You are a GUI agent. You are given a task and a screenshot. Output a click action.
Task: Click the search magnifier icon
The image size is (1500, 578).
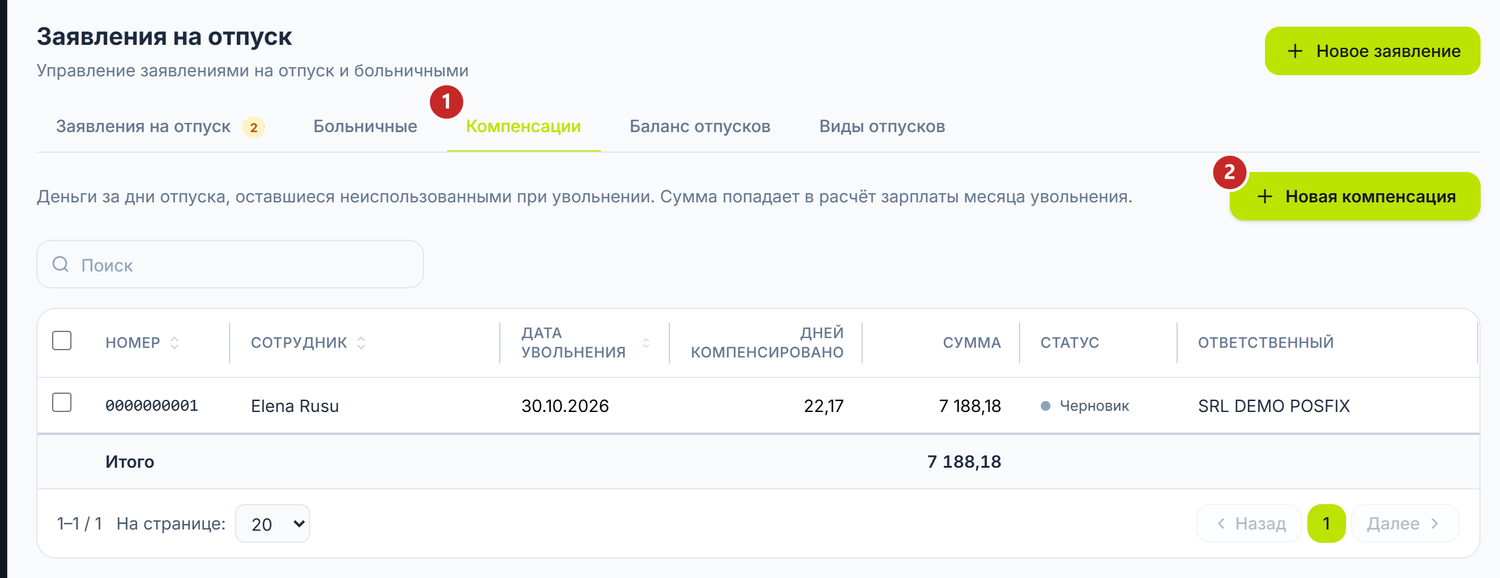click(60, 265)
